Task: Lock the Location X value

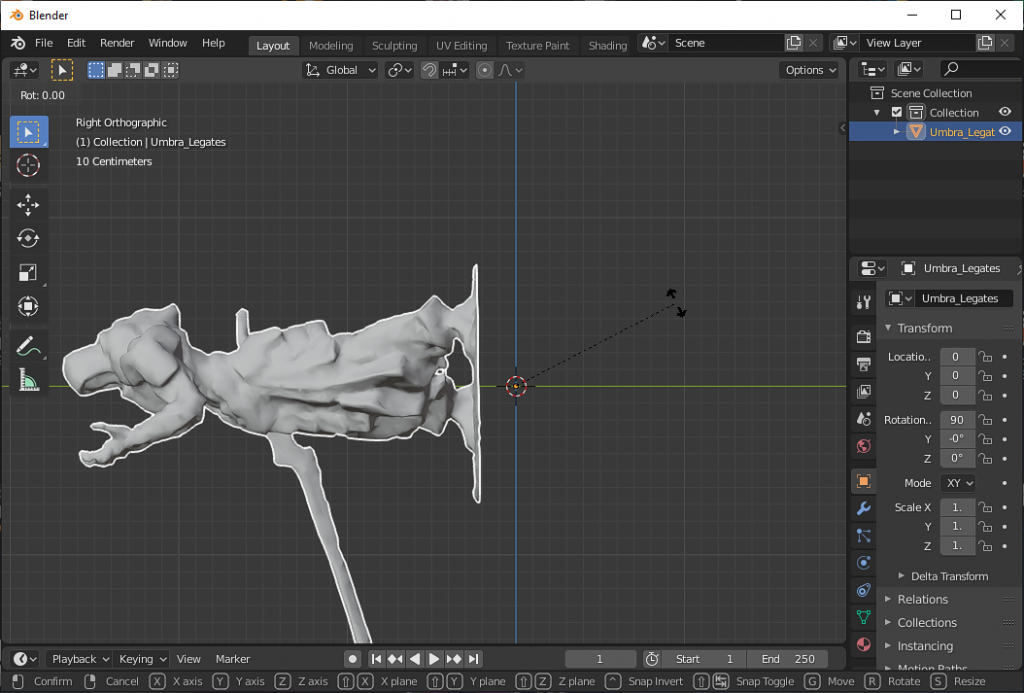Action: click(x=983, y=356)
